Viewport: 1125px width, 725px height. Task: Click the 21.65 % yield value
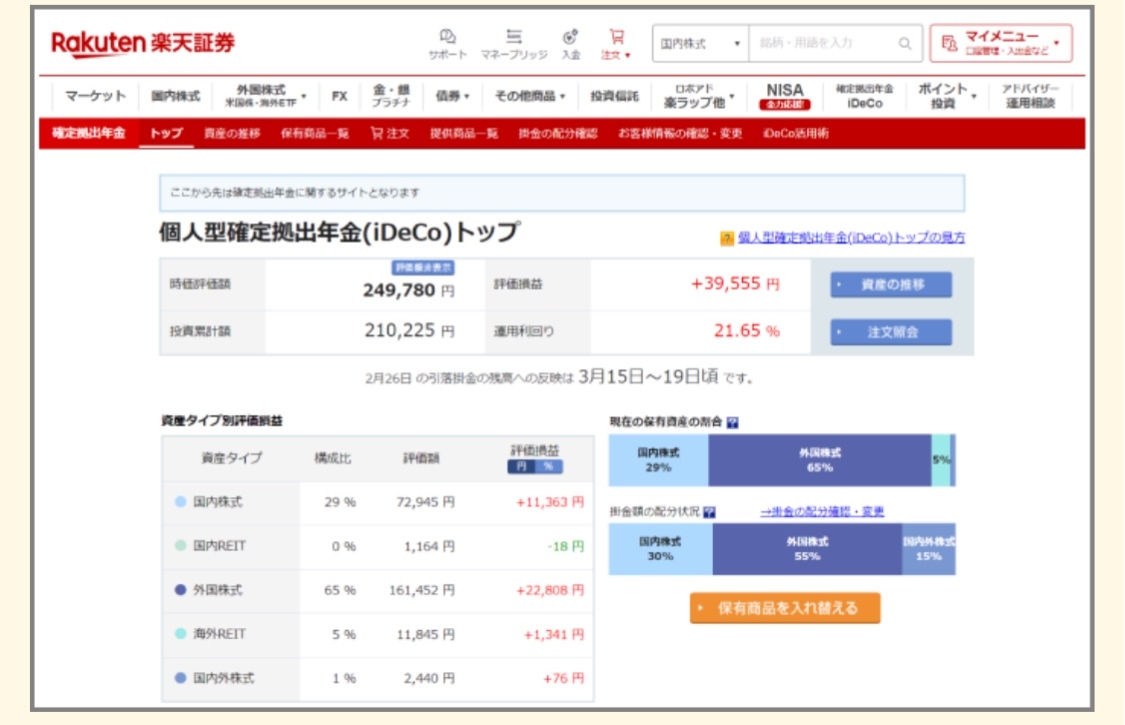point(746,331)
